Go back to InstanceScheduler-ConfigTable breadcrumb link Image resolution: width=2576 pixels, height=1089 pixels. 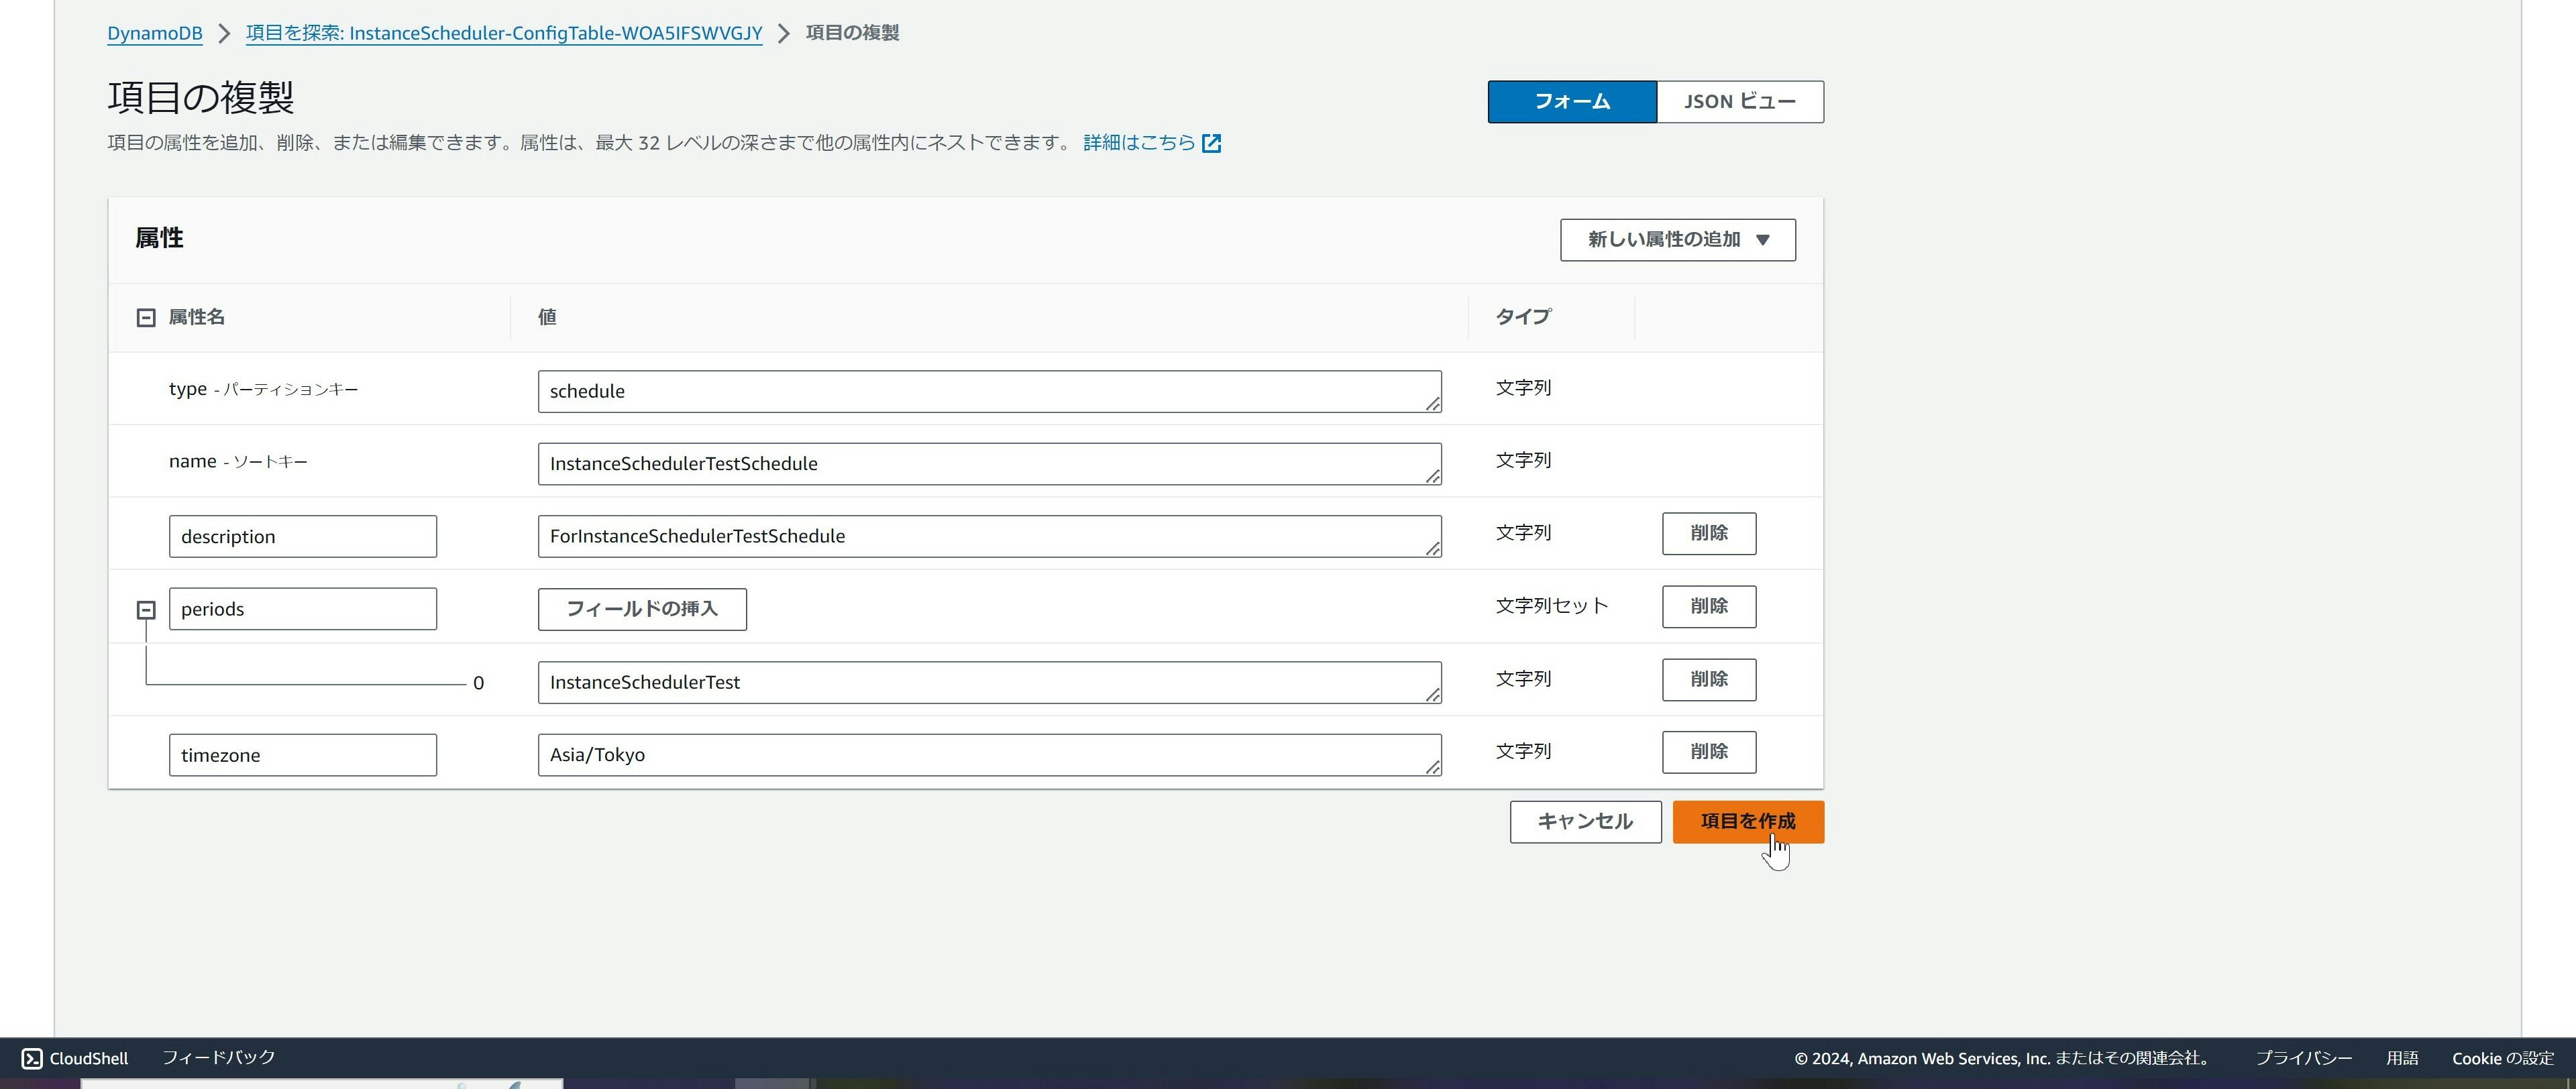(x=503, y=33)
